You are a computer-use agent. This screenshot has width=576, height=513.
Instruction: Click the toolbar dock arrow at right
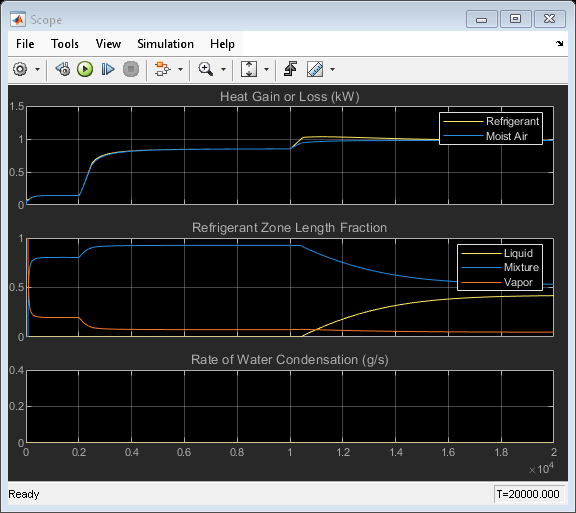[x=559, y=44]
